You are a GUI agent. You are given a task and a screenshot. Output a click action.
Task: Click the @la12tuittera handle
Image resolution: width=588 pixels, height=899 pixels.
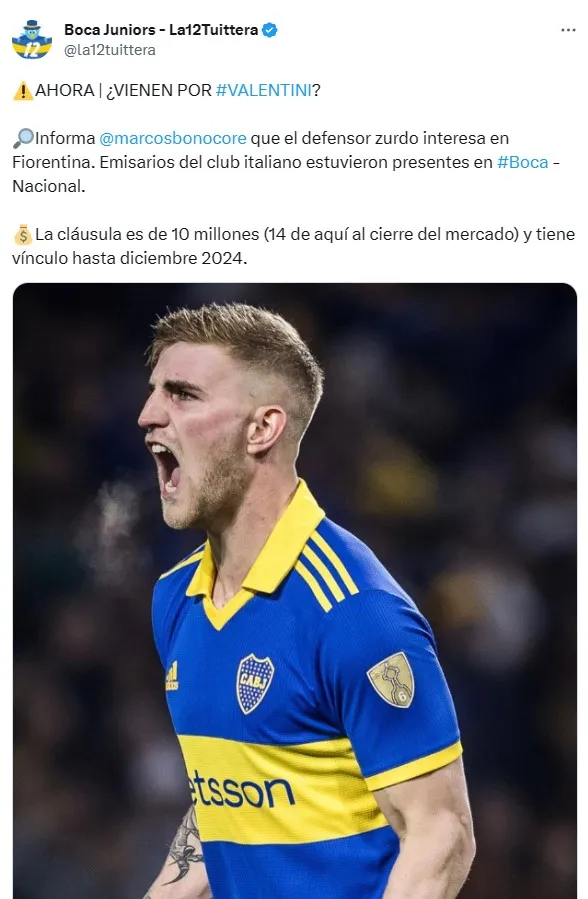(x=109, y=50)
